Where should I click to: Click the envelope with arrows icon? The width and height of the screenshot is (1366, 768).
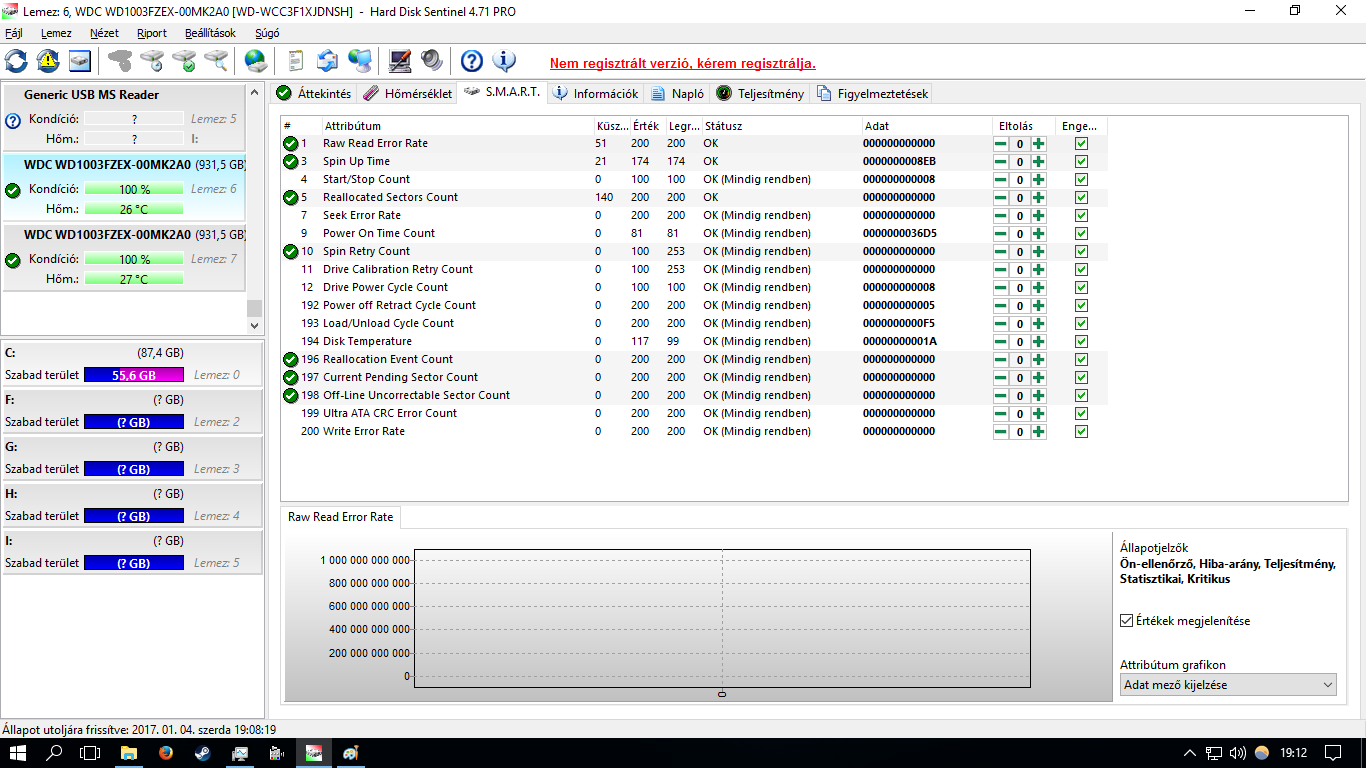tap(327, 61)
